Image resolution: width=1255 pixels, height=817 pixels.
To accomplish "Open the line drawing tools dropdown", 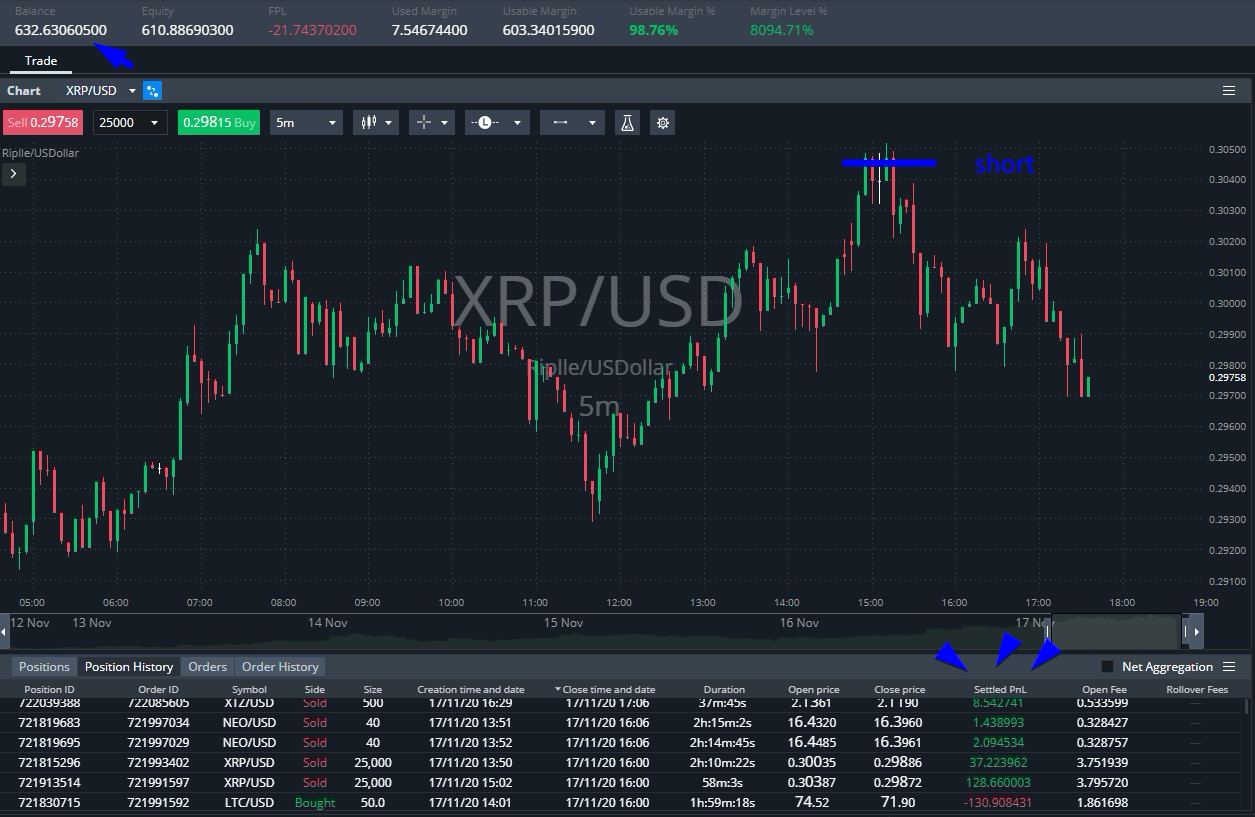I will pyautogui.click(x=571, y=123).
